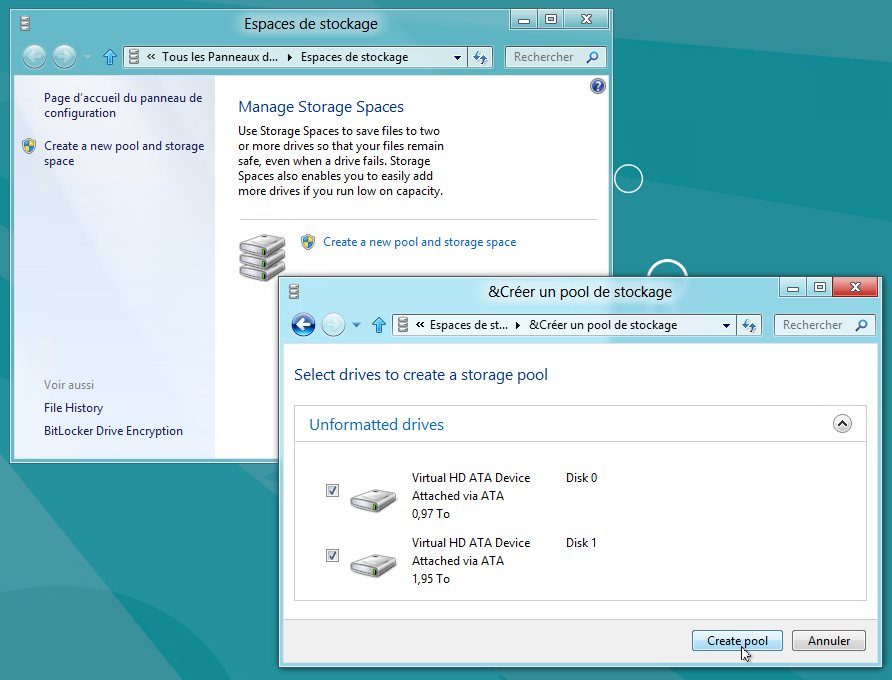The height and width of the screenshot is (680, 892).
Task: Open BitLocker Drive Encryption link
Action: 113,431
